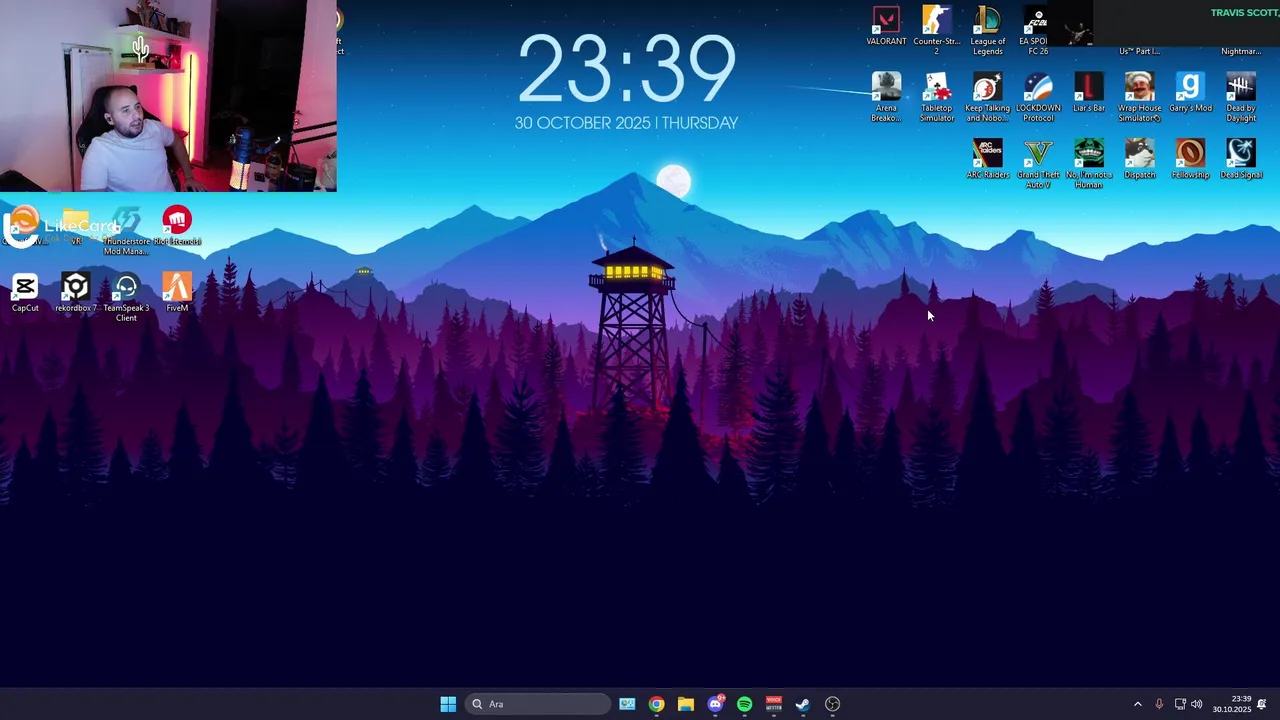Screen dimensions: 1280x720
Task: Open the notification bell in taskbar
Action: (x=1262, y=704)
